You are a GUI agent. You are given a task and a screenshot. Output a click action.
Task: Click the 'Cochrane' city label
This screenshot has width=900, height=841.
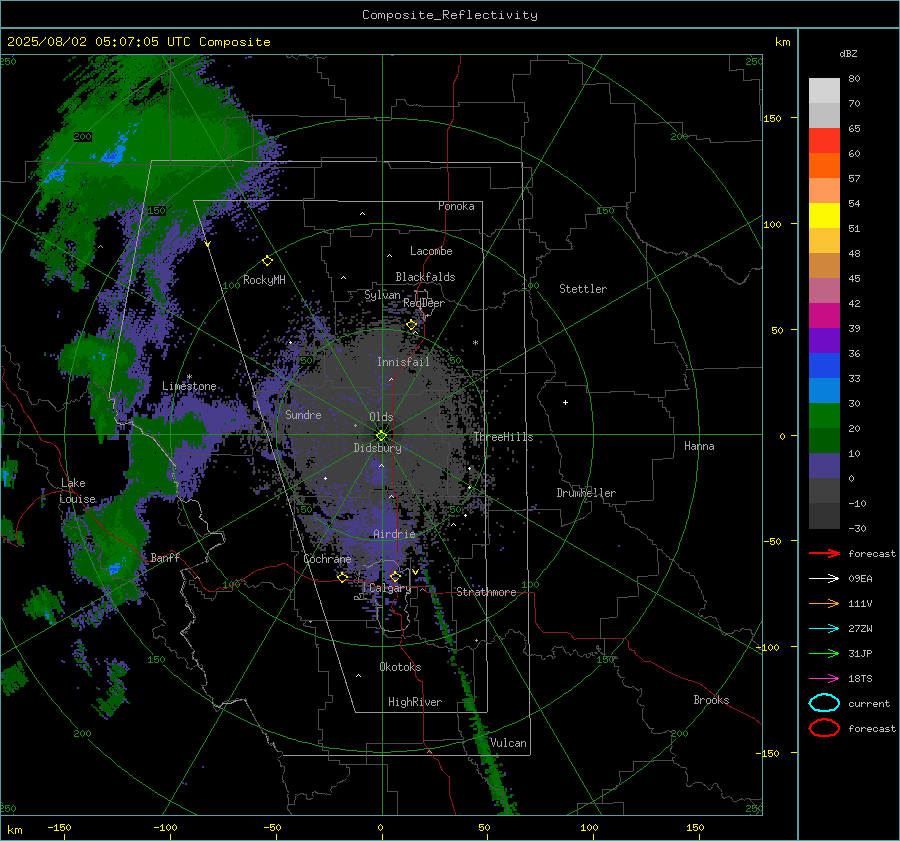point(327,559)
